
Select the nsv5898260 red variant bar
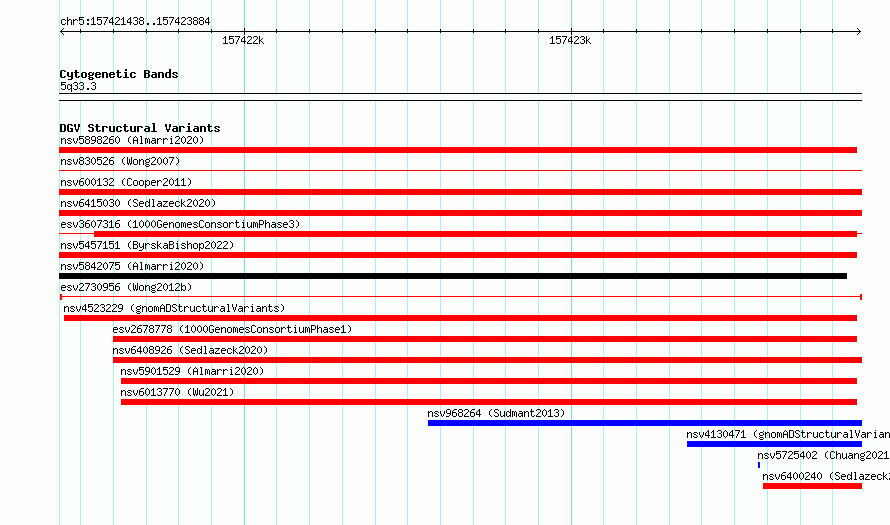(x=458, y=150)
